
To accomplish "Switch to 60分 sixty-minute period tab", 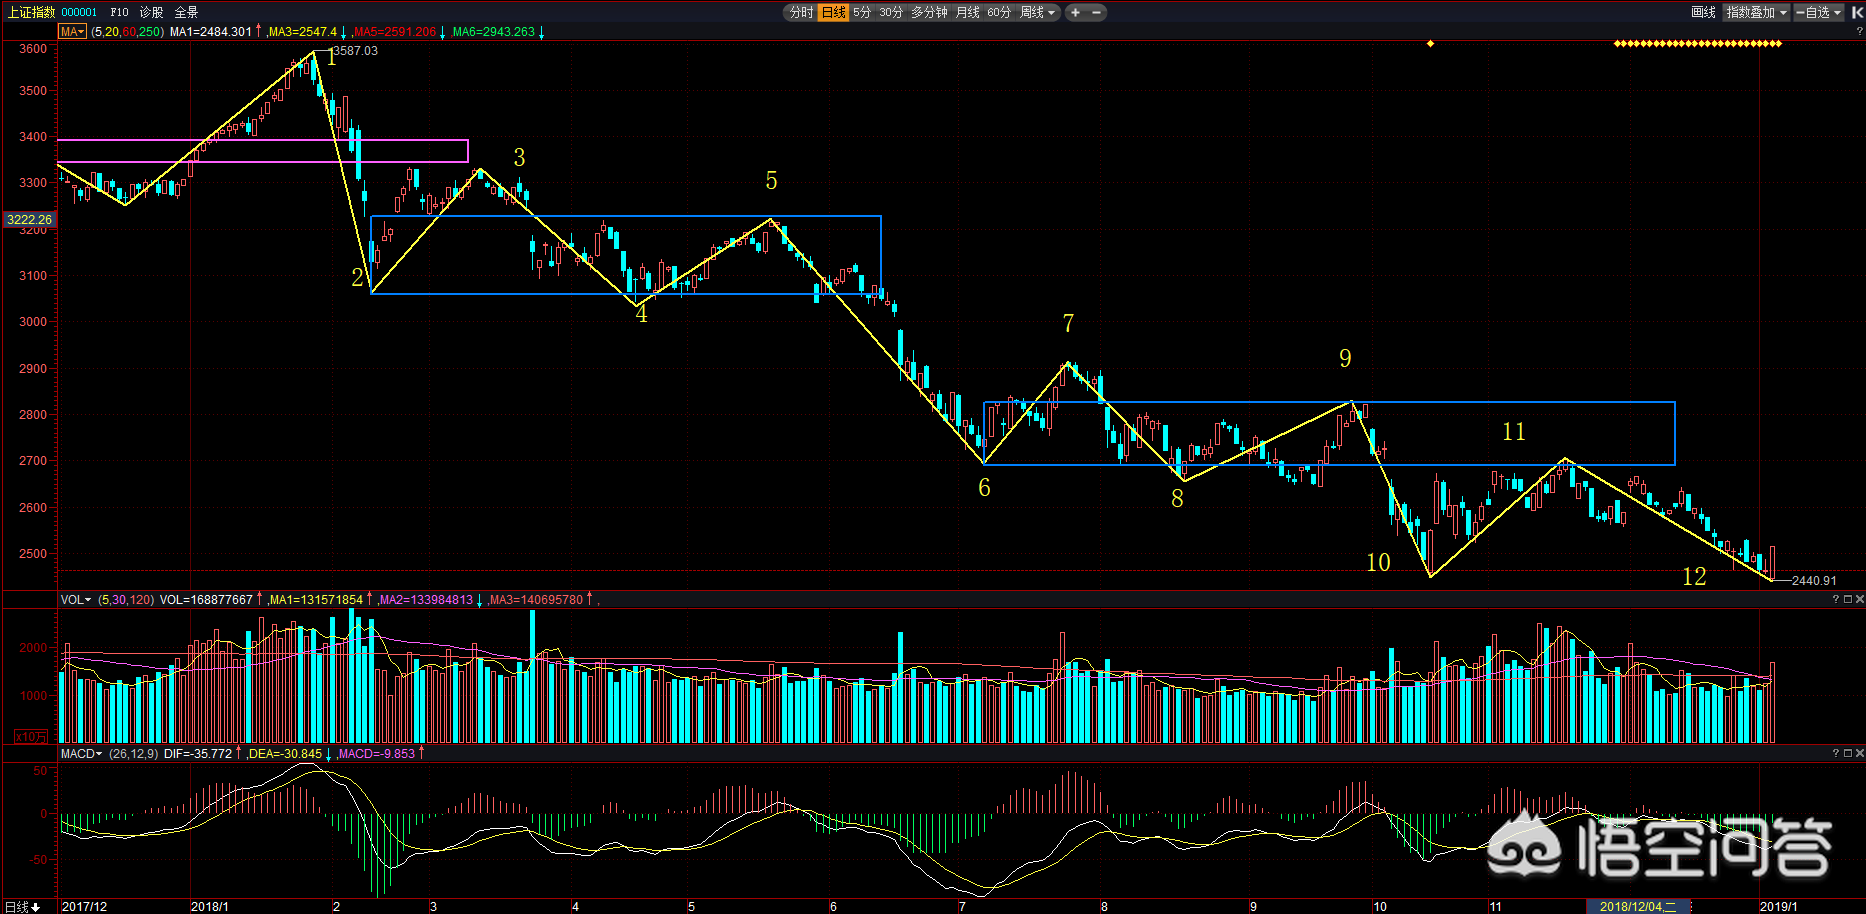I will [x=999, y=12].
